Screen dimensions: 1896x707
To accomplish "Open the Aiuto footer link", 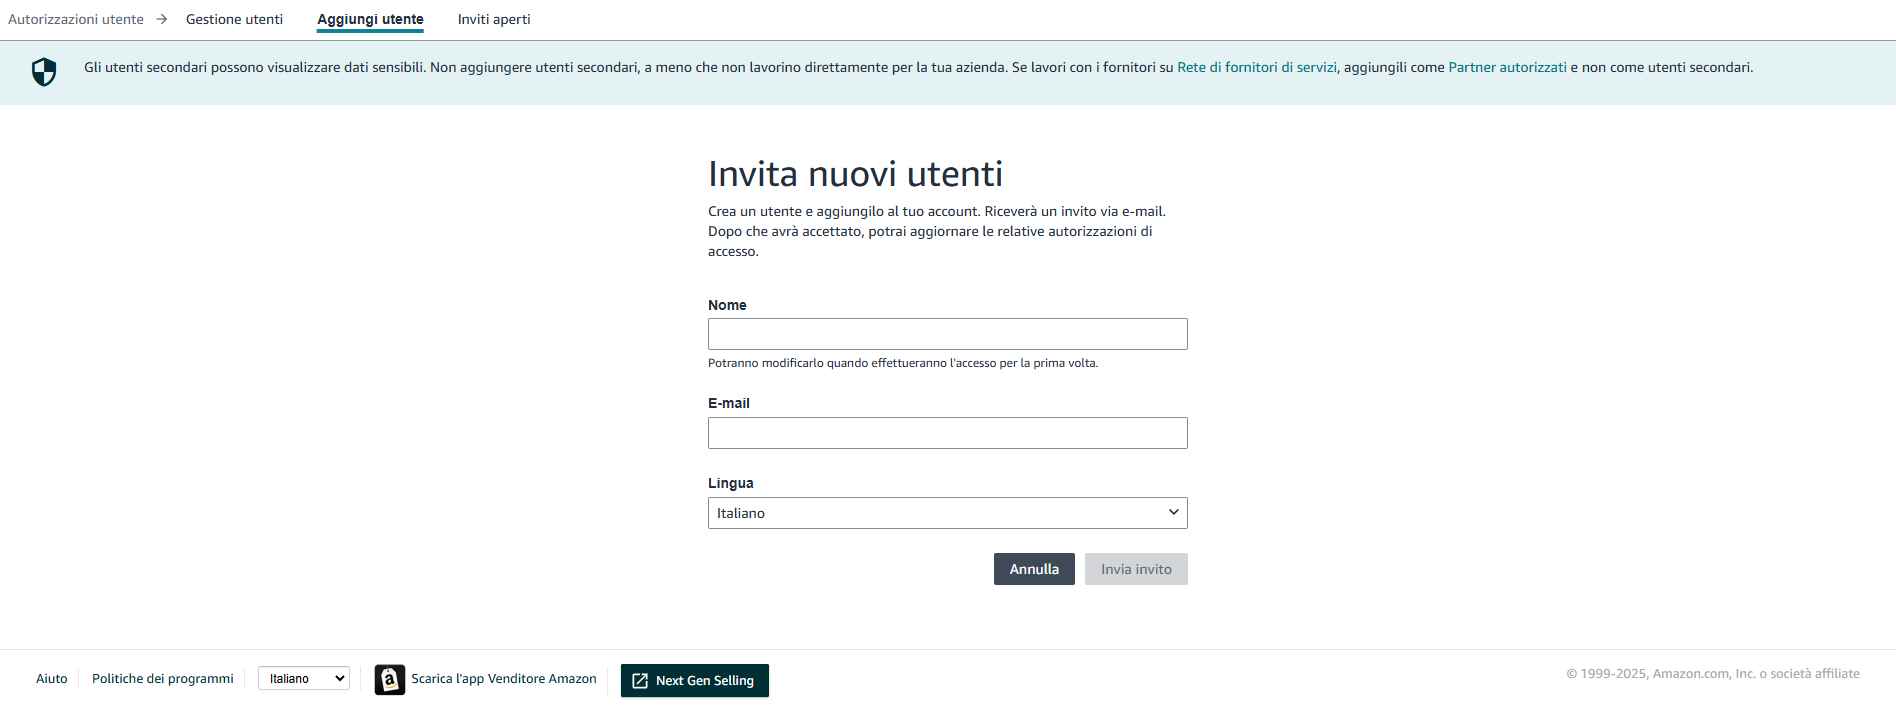I will [x=52, y=678].
